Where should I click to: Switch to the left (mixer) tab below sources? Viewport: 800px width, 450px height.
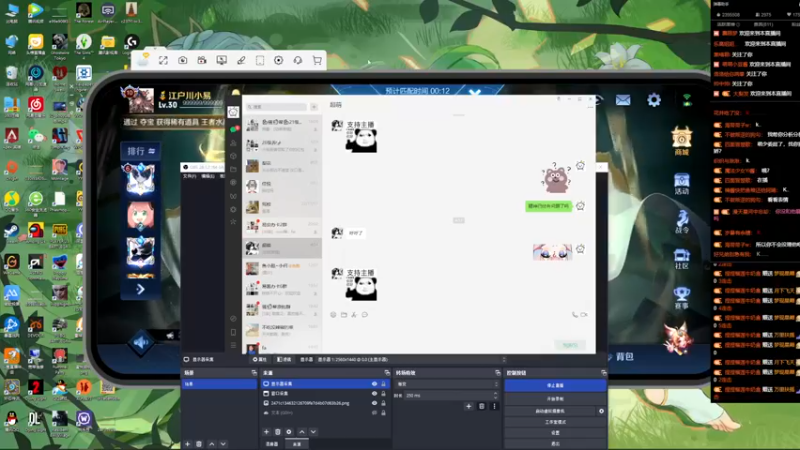[x=272, y=444]
